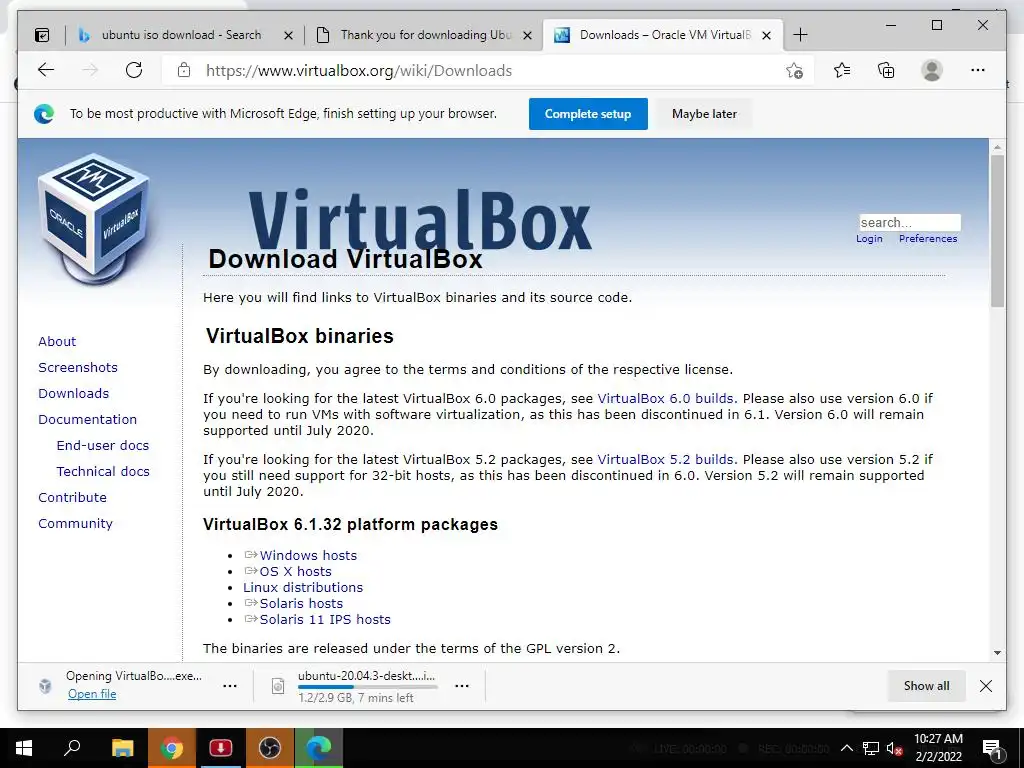Click the scrollbar down arrow
This screenshot has height=768, width=1024.
pos(997,652)
